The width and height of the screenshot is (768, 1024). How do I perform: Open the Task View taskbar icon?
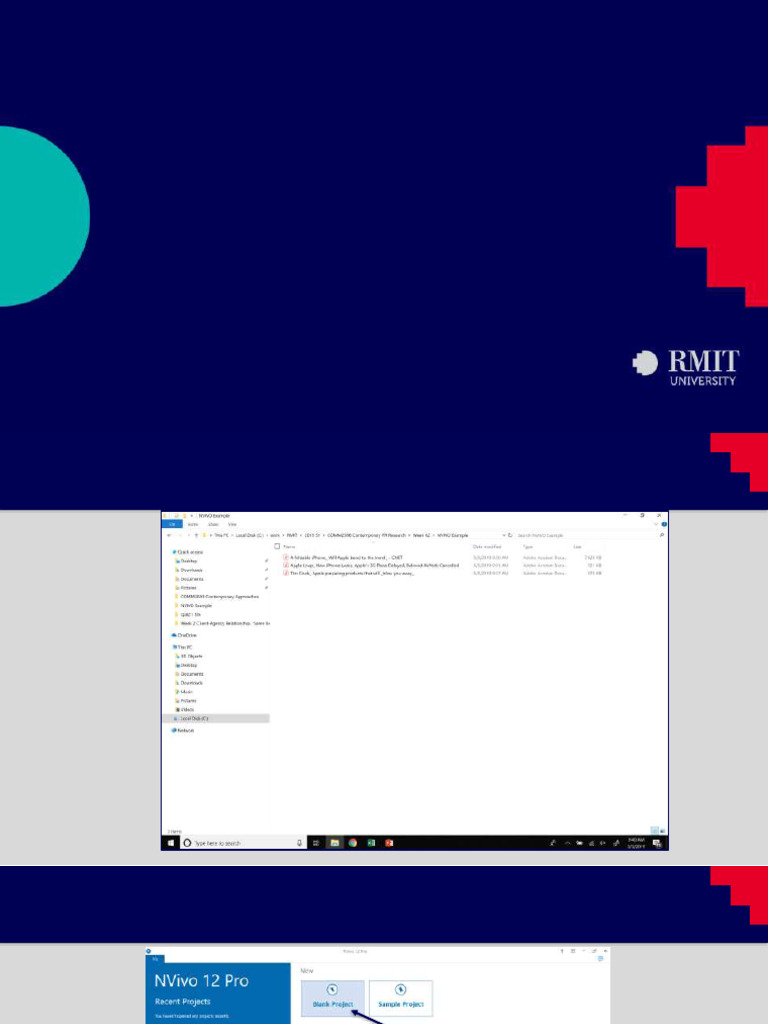(x=316, y=843)
